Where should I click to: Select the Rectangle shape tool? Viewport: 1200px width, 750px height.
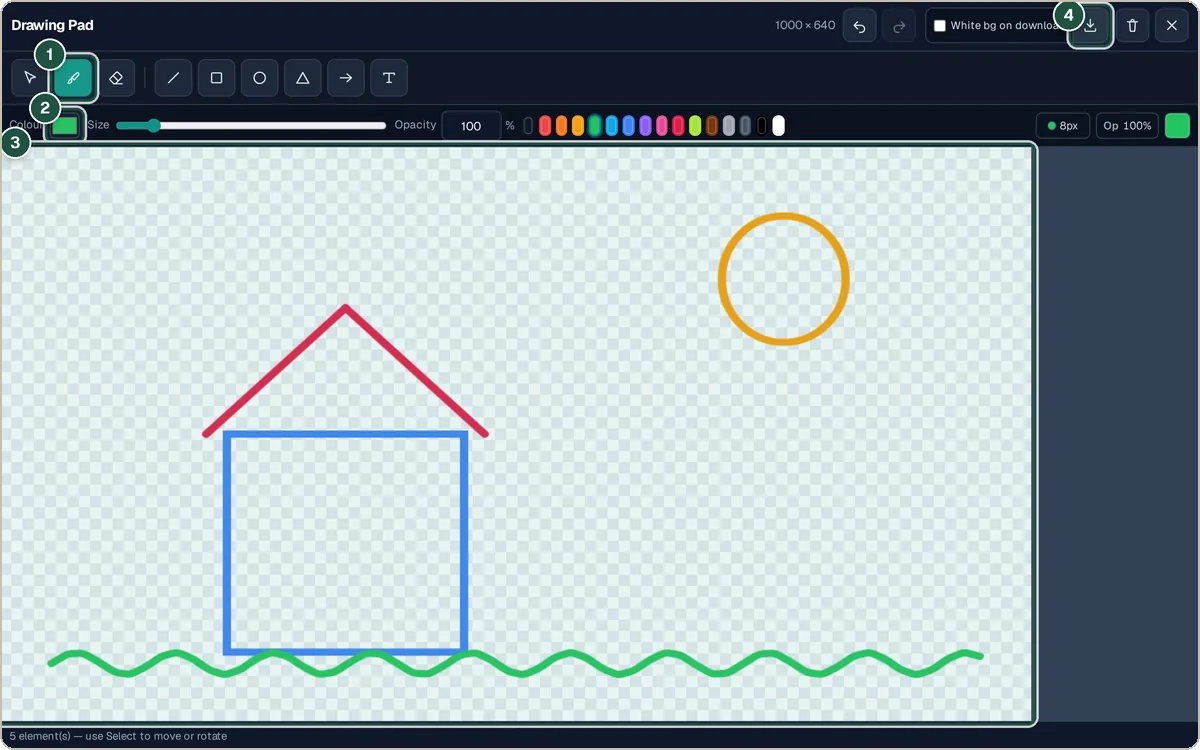[216, 78]
